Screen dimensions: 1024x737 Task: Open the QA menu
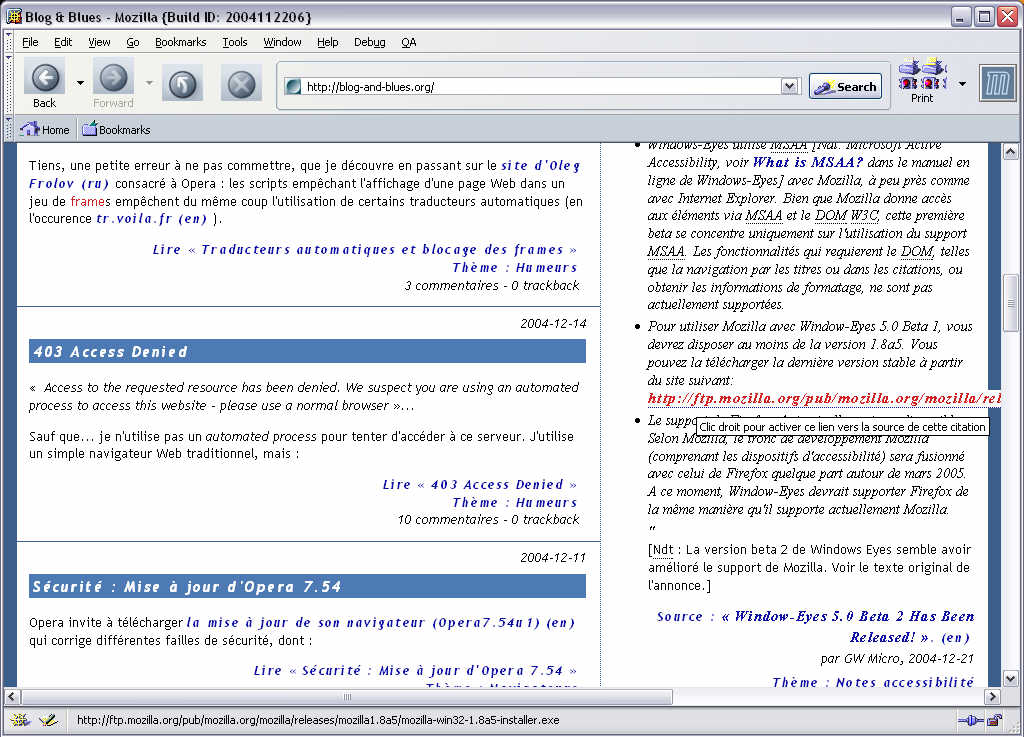click(x=408, y=42)
